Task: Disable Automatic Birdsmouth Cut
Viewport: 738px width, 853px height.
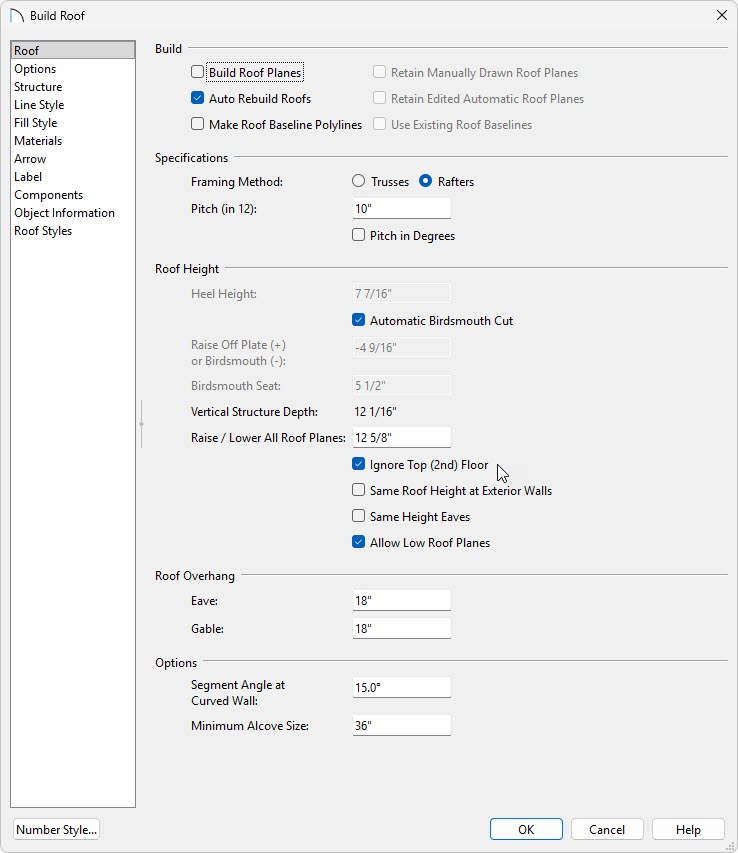Action: pyautogui.click(x=359, y=321)
